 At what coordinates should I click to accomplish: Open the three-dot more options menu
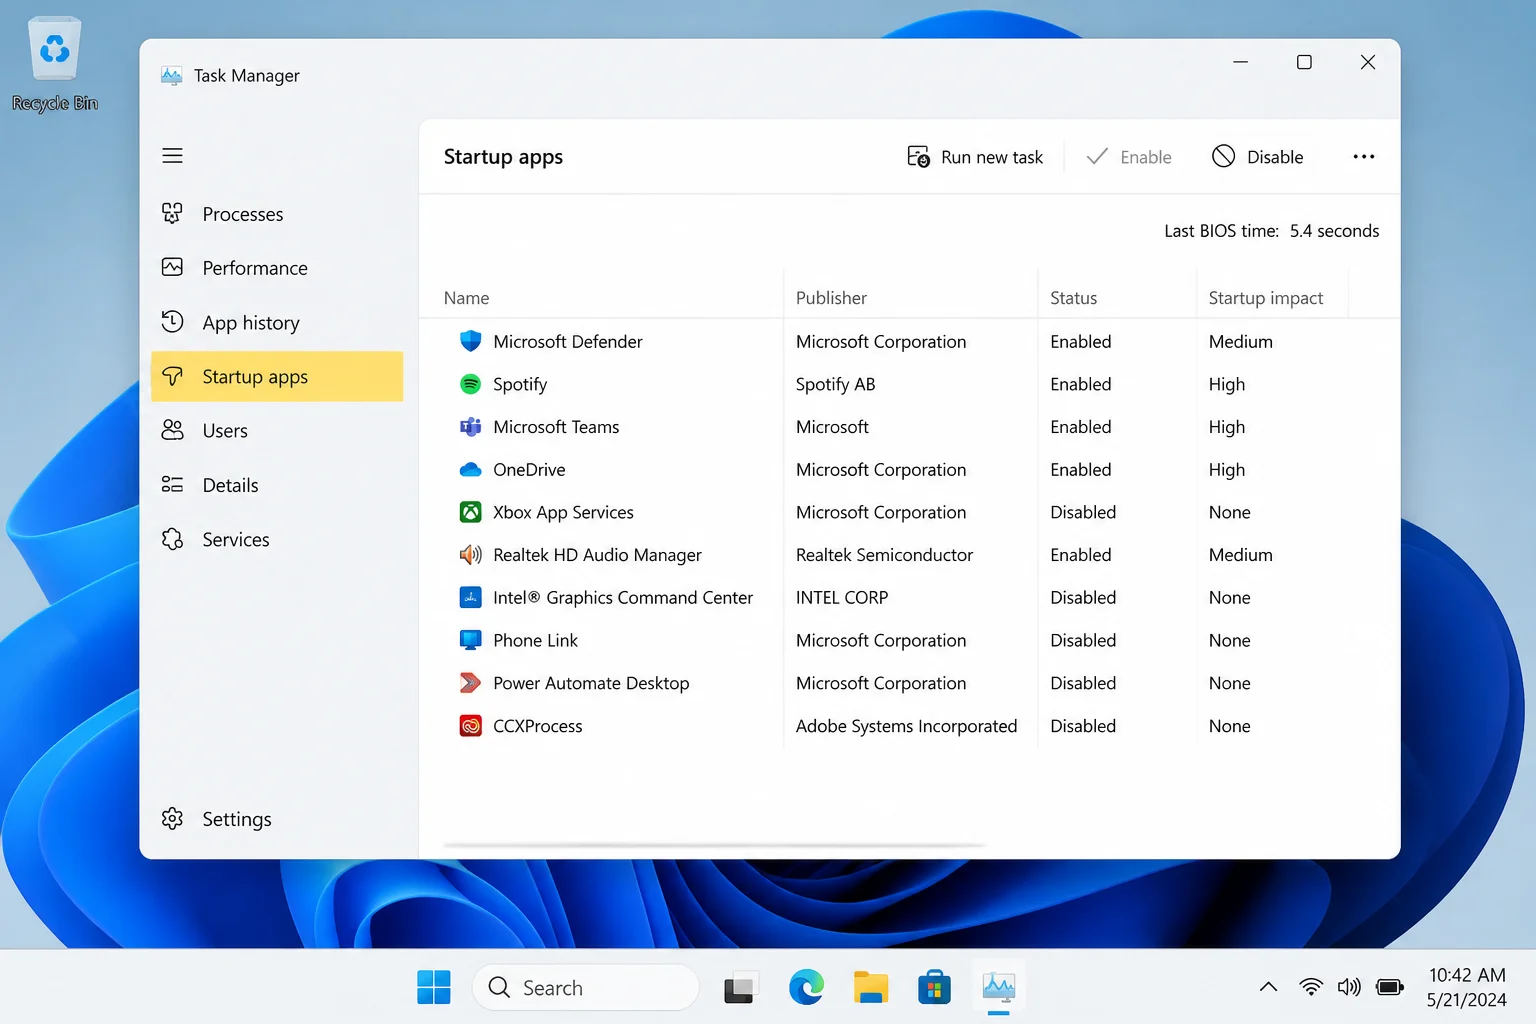click(x=1364, y=157)
